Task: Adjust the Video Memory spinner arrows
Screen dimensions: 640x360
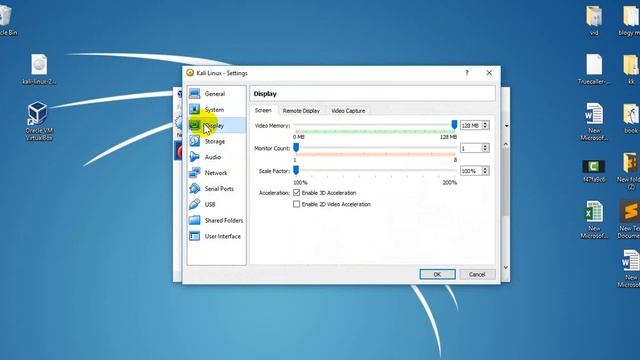Action: [485, 125]
